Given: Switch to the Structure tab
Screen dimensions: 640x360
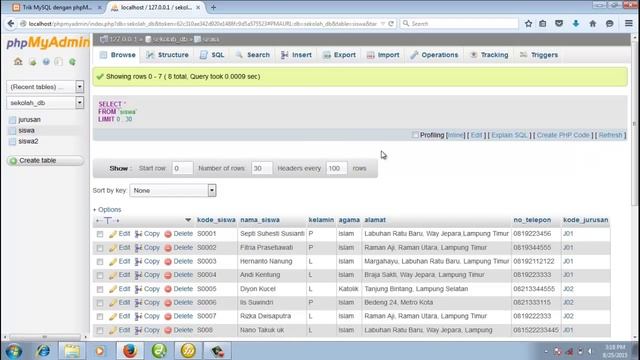Looking at the screenshot, I should (168, 55).
